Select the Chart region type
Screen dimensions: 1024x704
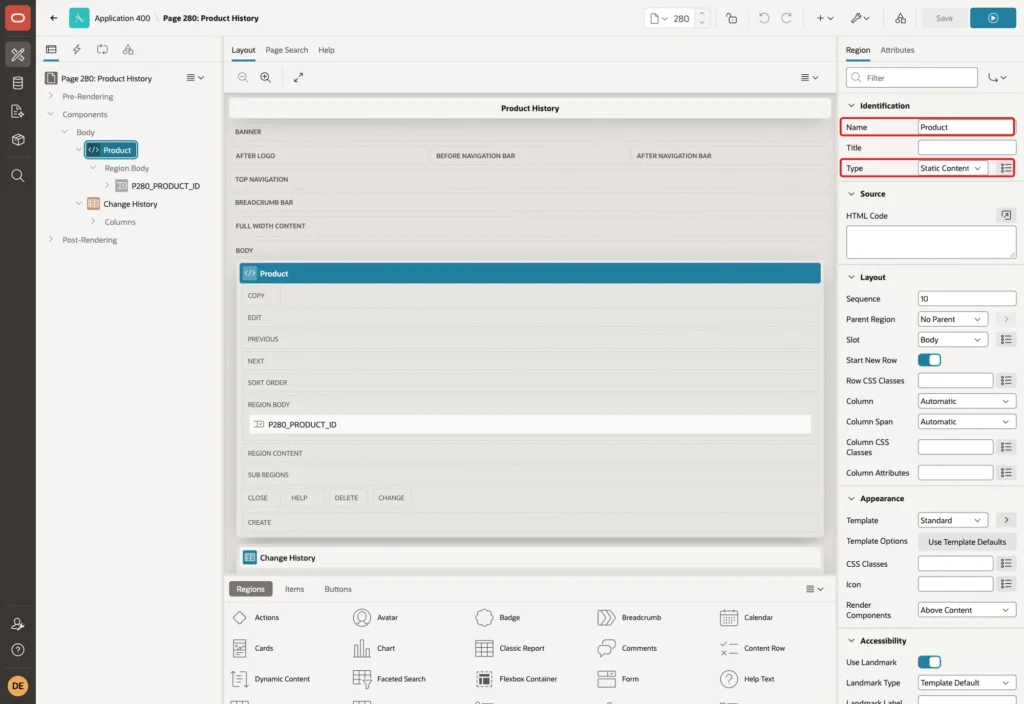[x=374, y=648]
